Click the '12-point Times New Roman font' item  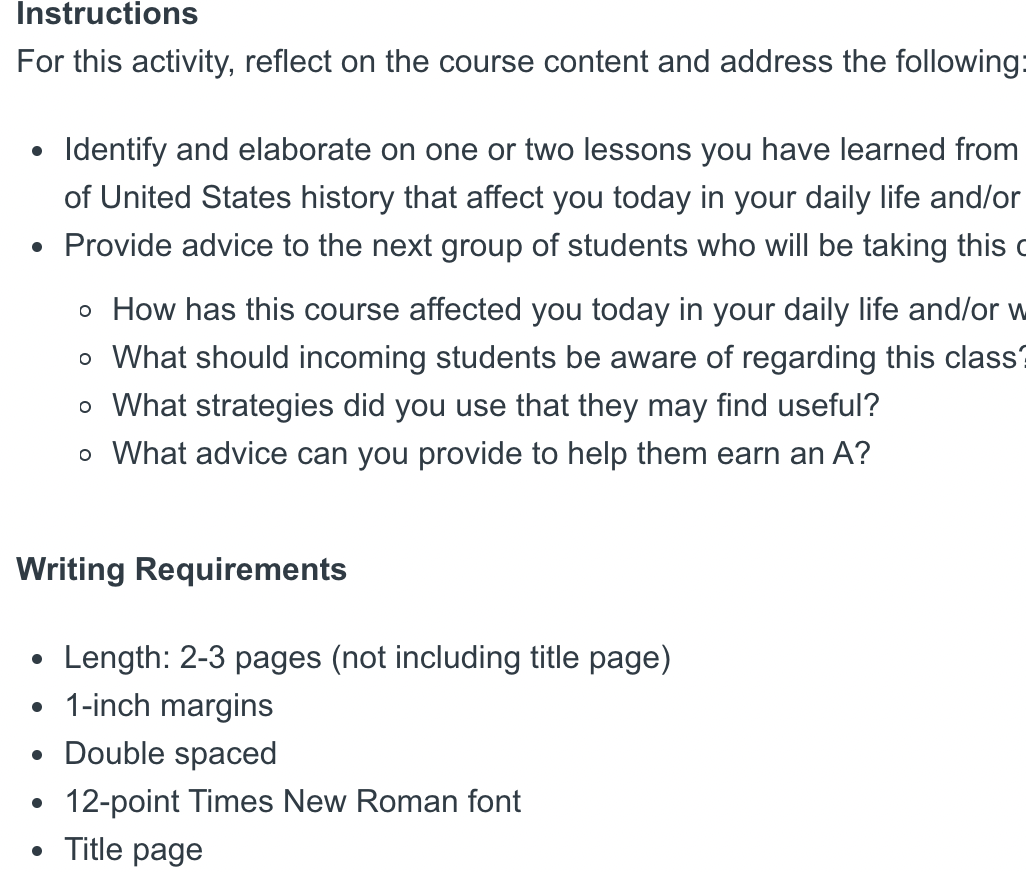(x=292, y=802)
